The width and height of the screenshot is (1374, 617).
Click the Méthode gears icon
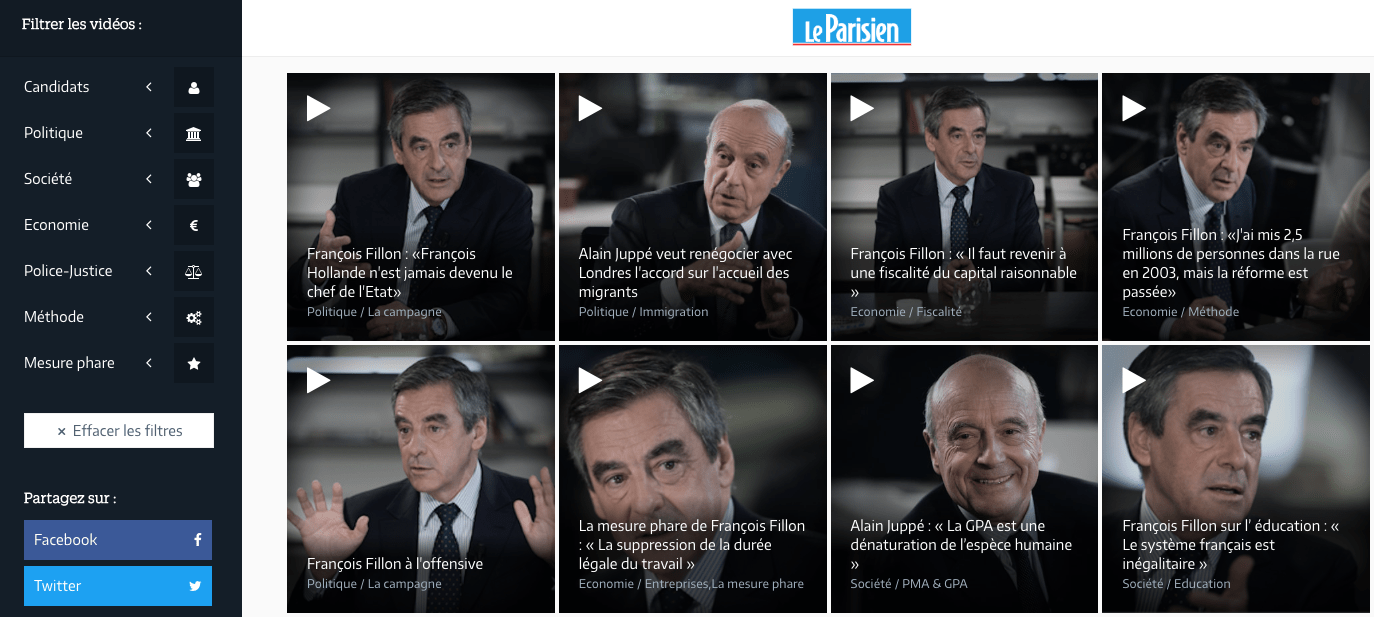[194, 317]
